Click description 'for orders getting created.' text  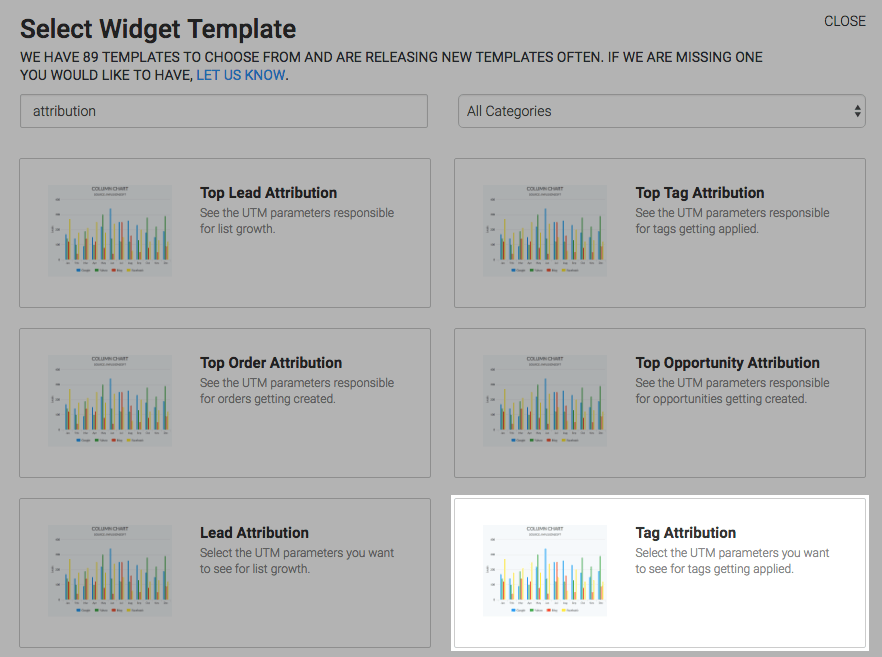coord(268,399)
